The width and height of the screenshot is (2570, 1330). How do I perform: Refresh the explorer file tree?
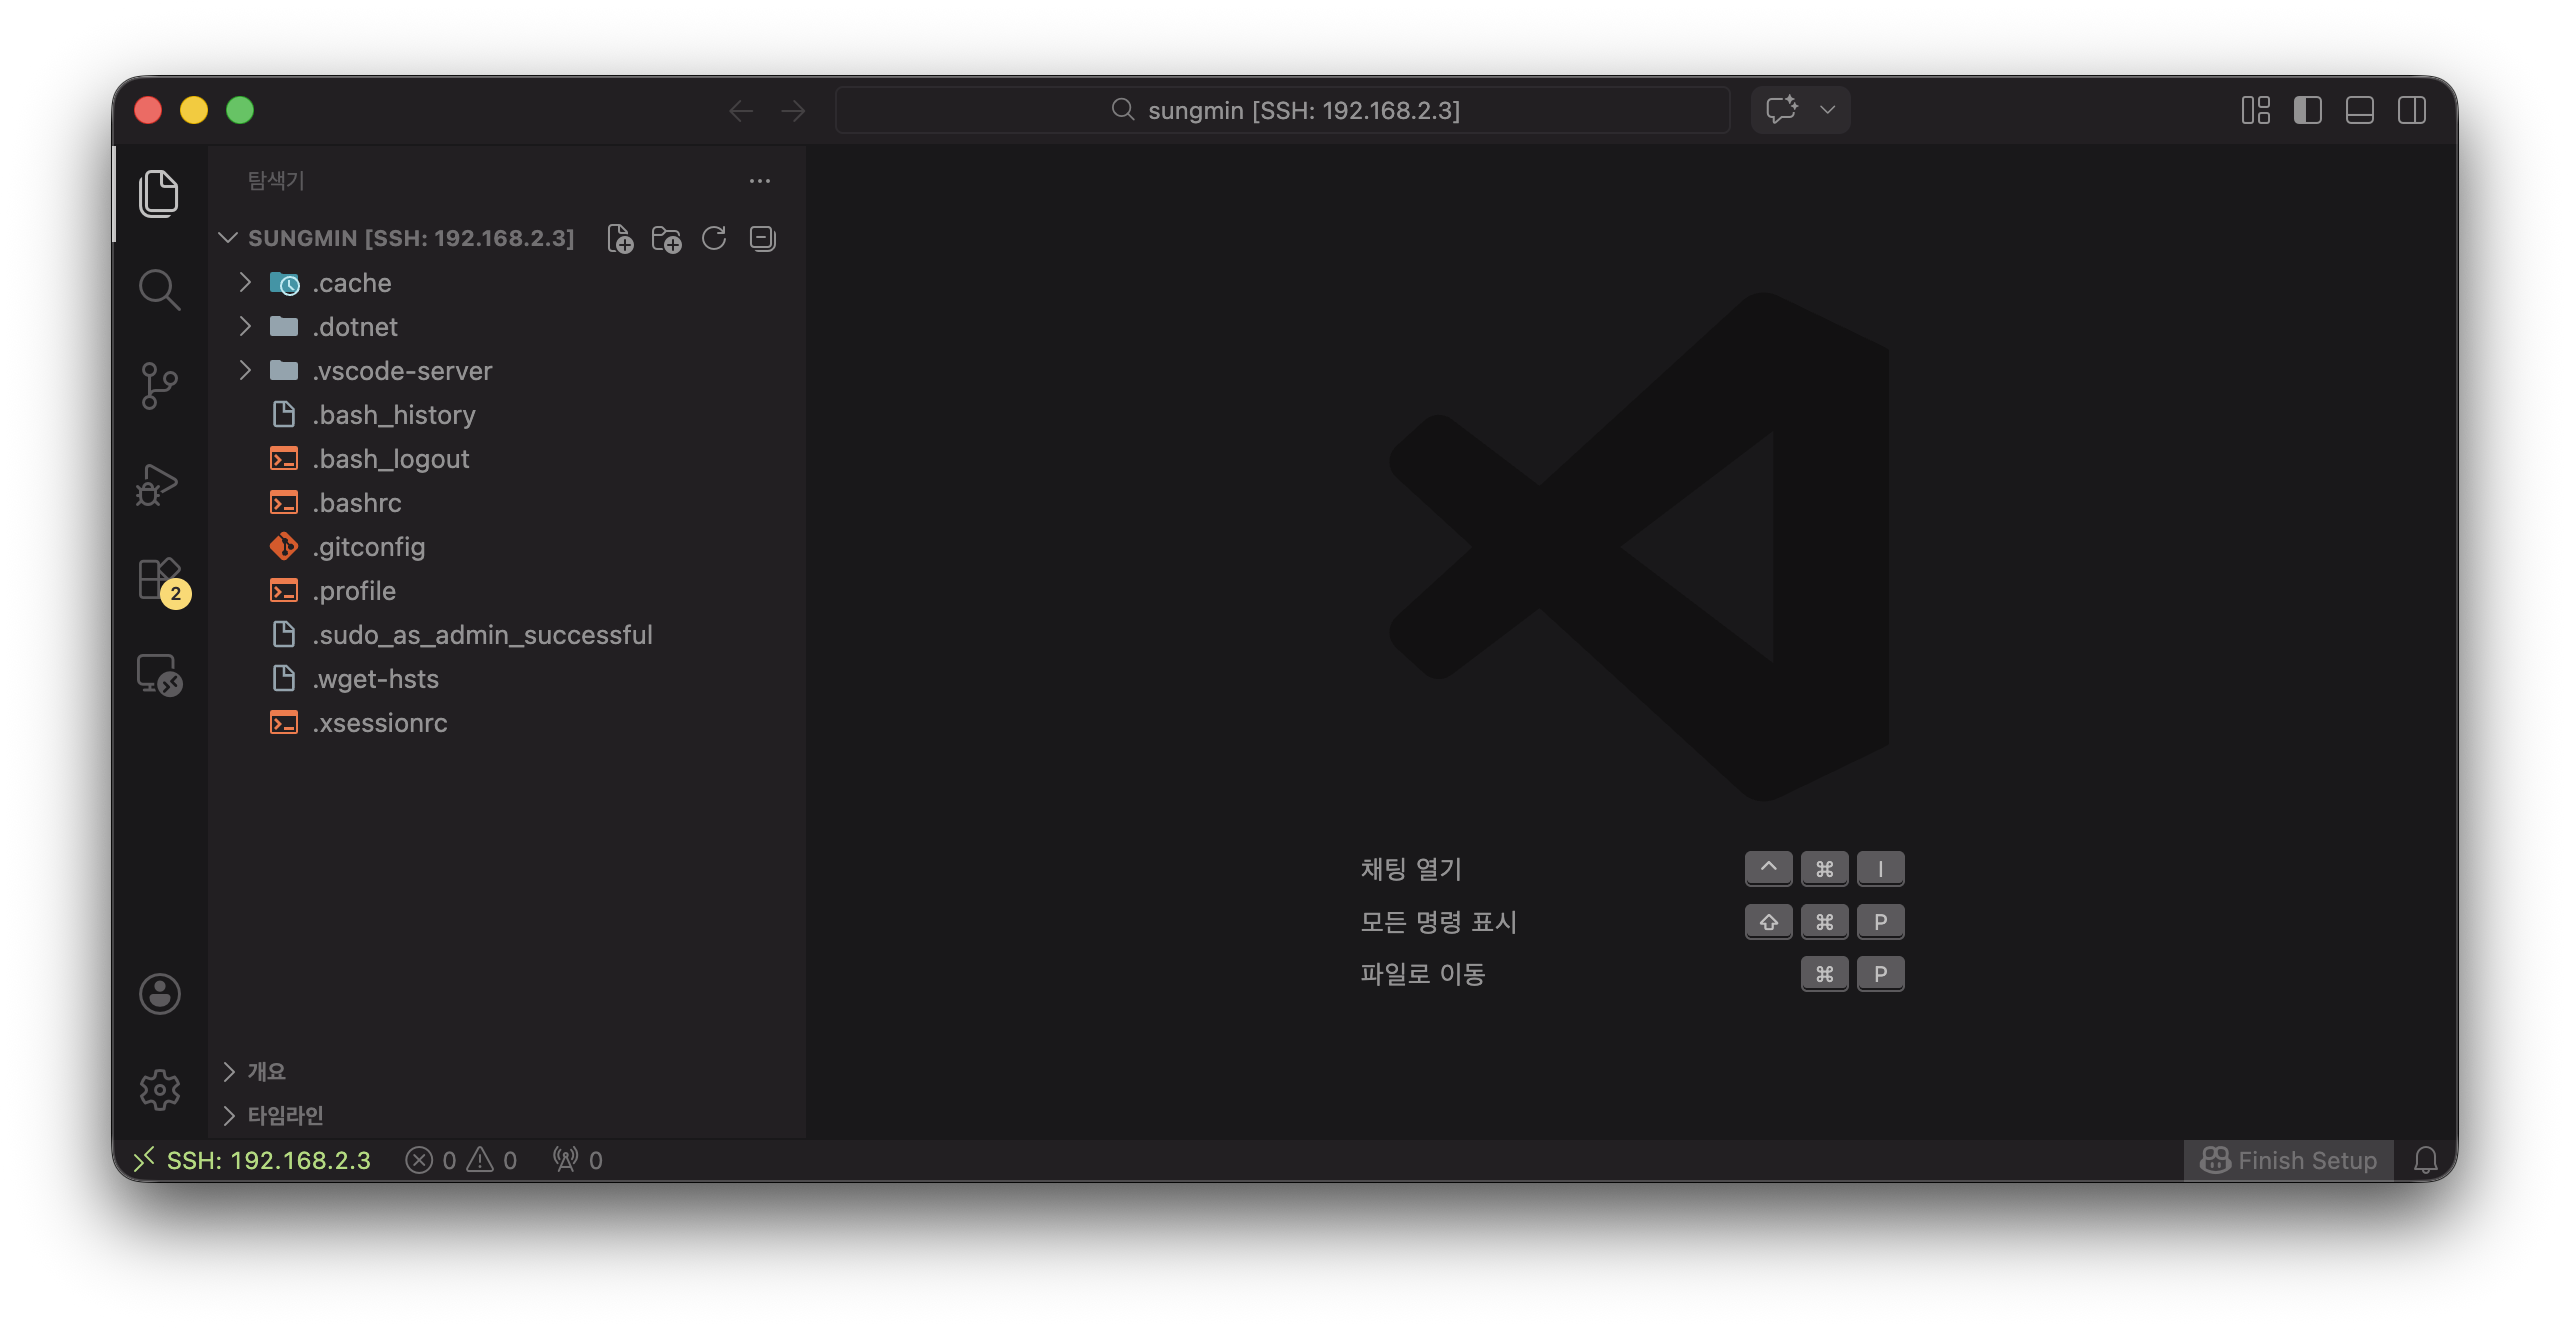click(x=714, y=239)
